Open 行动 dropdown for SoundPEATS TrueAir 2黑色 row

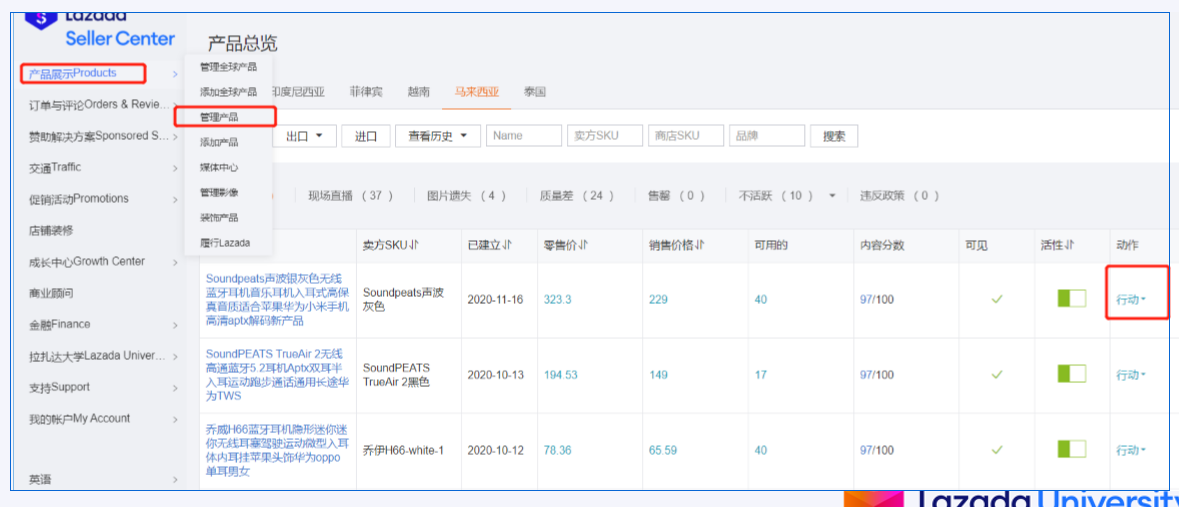(1131, 375)
